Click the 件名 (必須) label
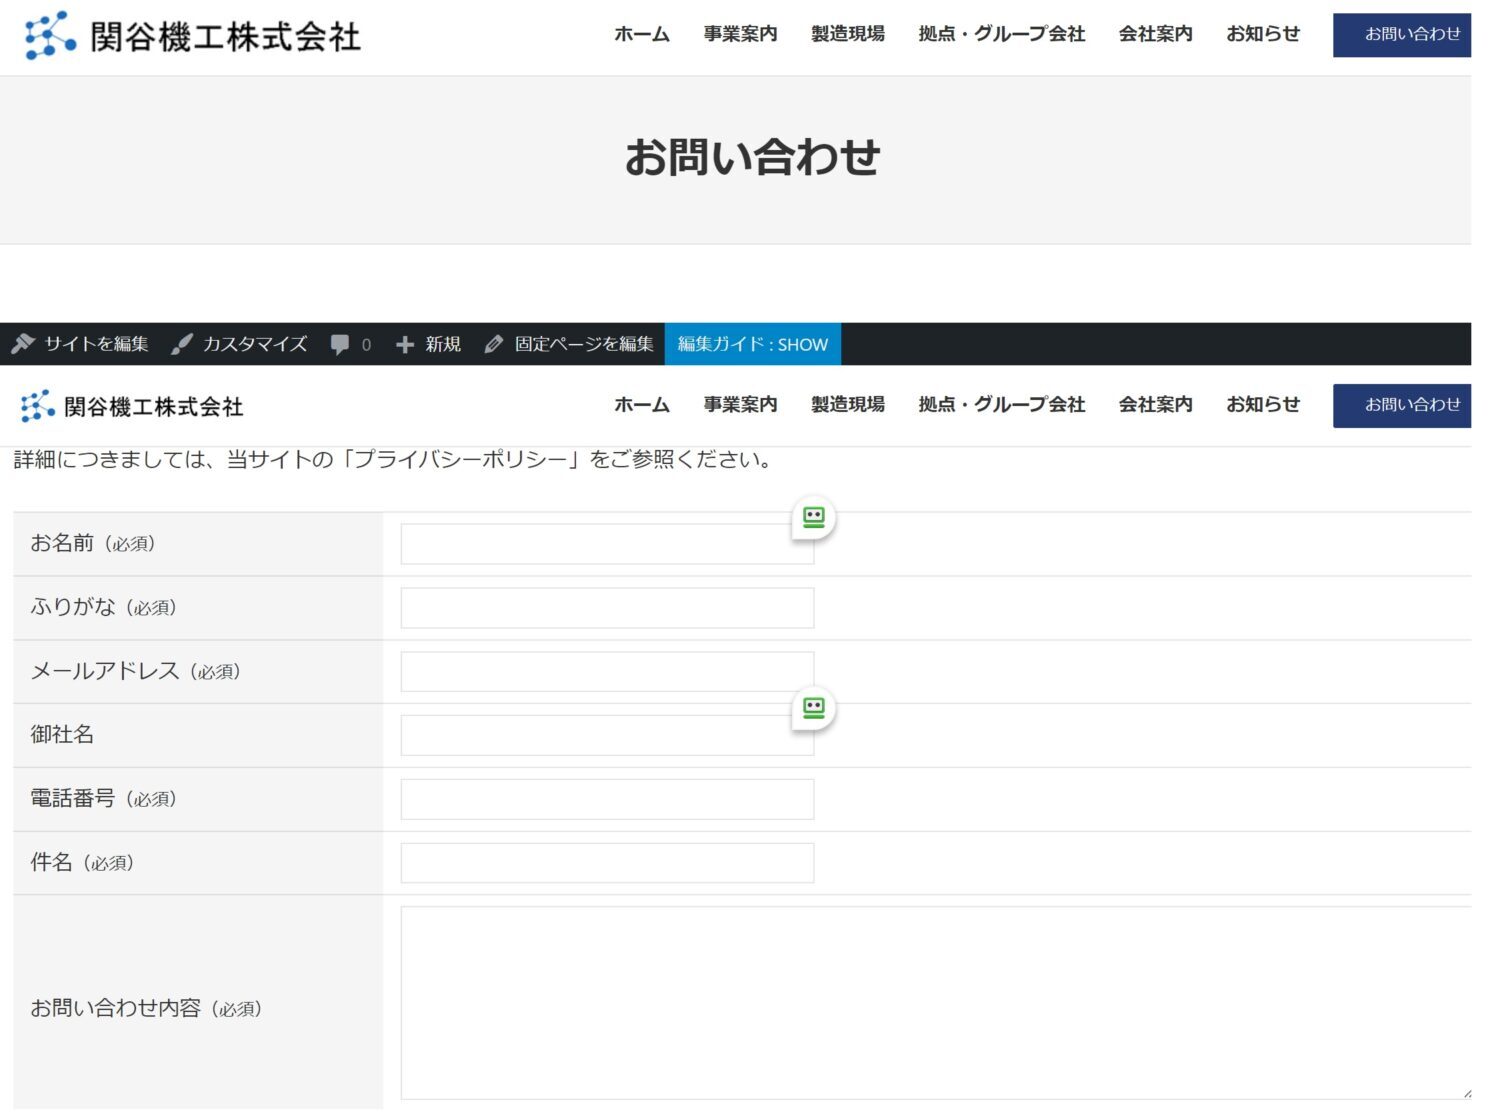 (82, 862)
